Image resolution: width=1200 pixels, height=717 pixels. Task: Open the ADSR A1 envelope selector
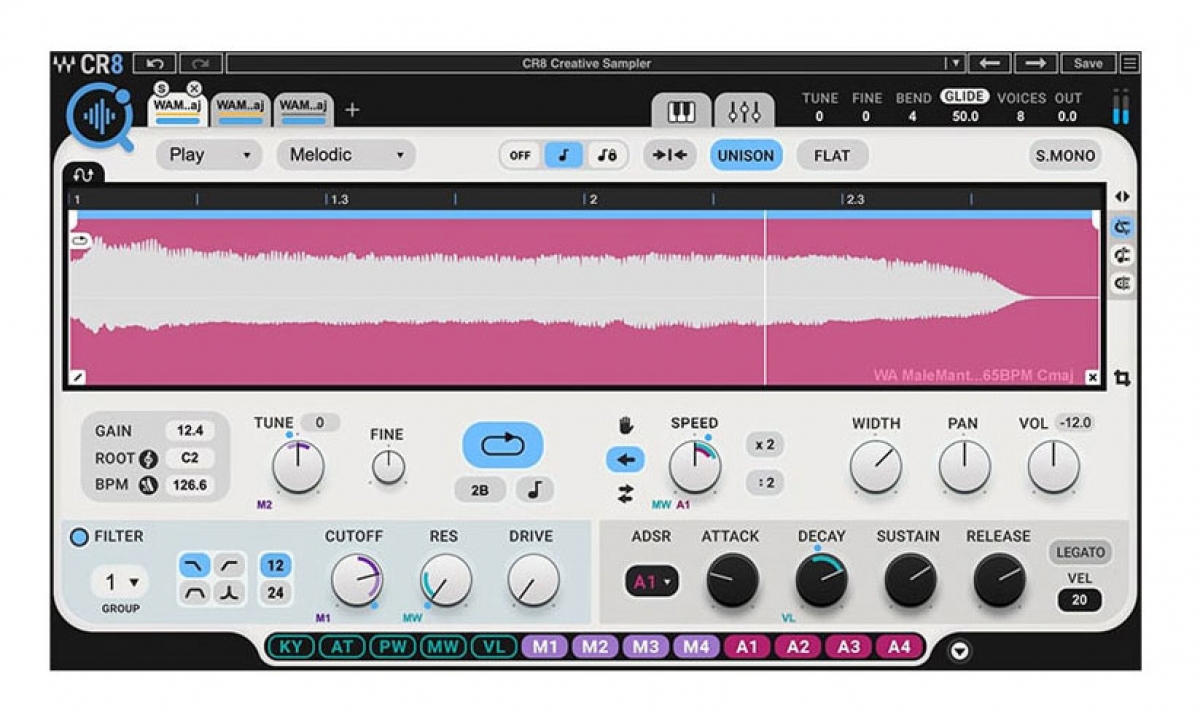652,581
